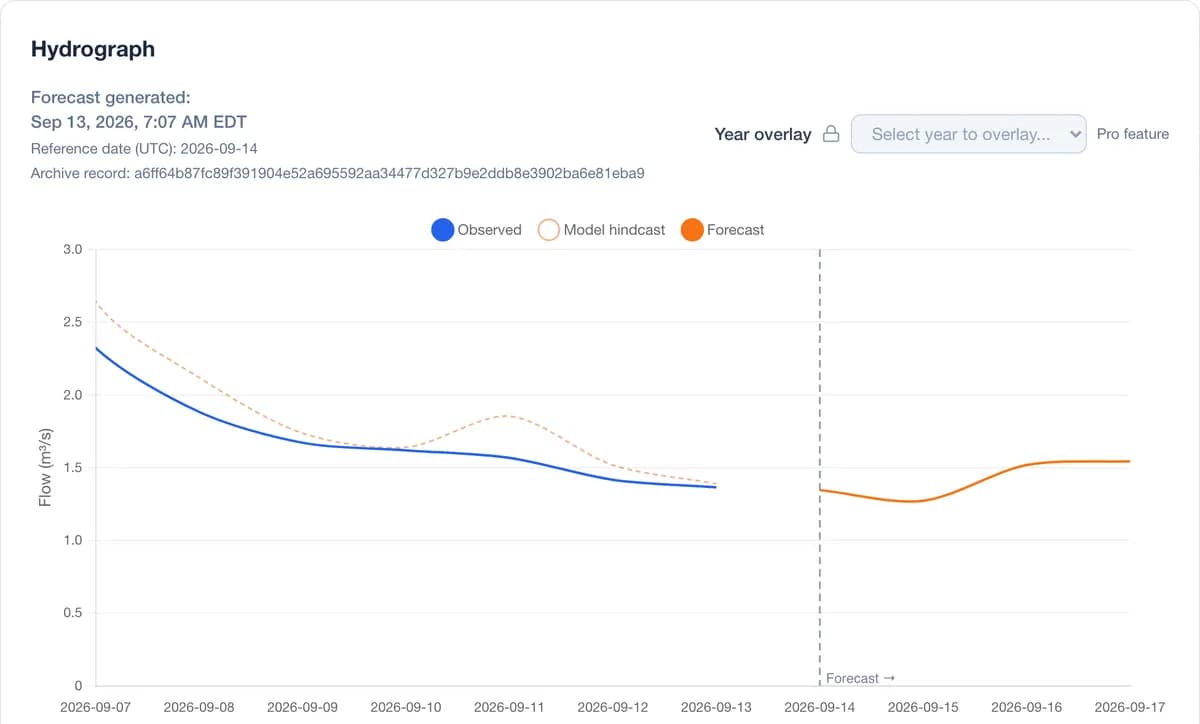Screen dimensions: 1200x724
Task: Click the Forecast generated: label
Action: (111, 98)
